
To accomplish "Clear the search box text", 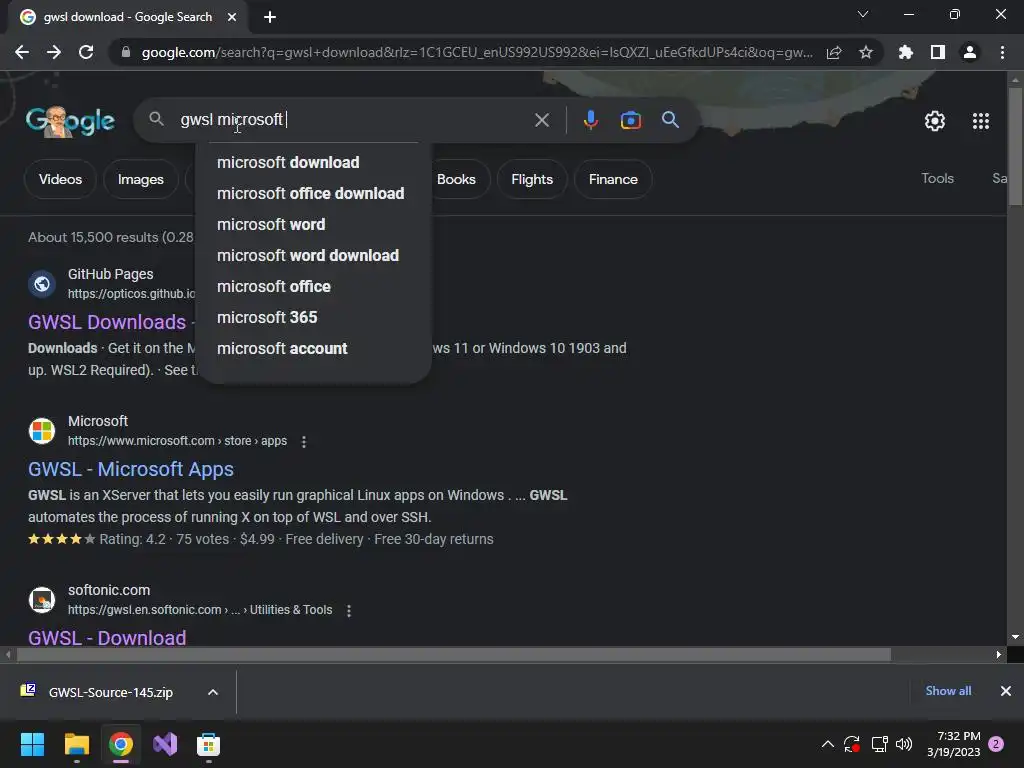I will point(541,120).
